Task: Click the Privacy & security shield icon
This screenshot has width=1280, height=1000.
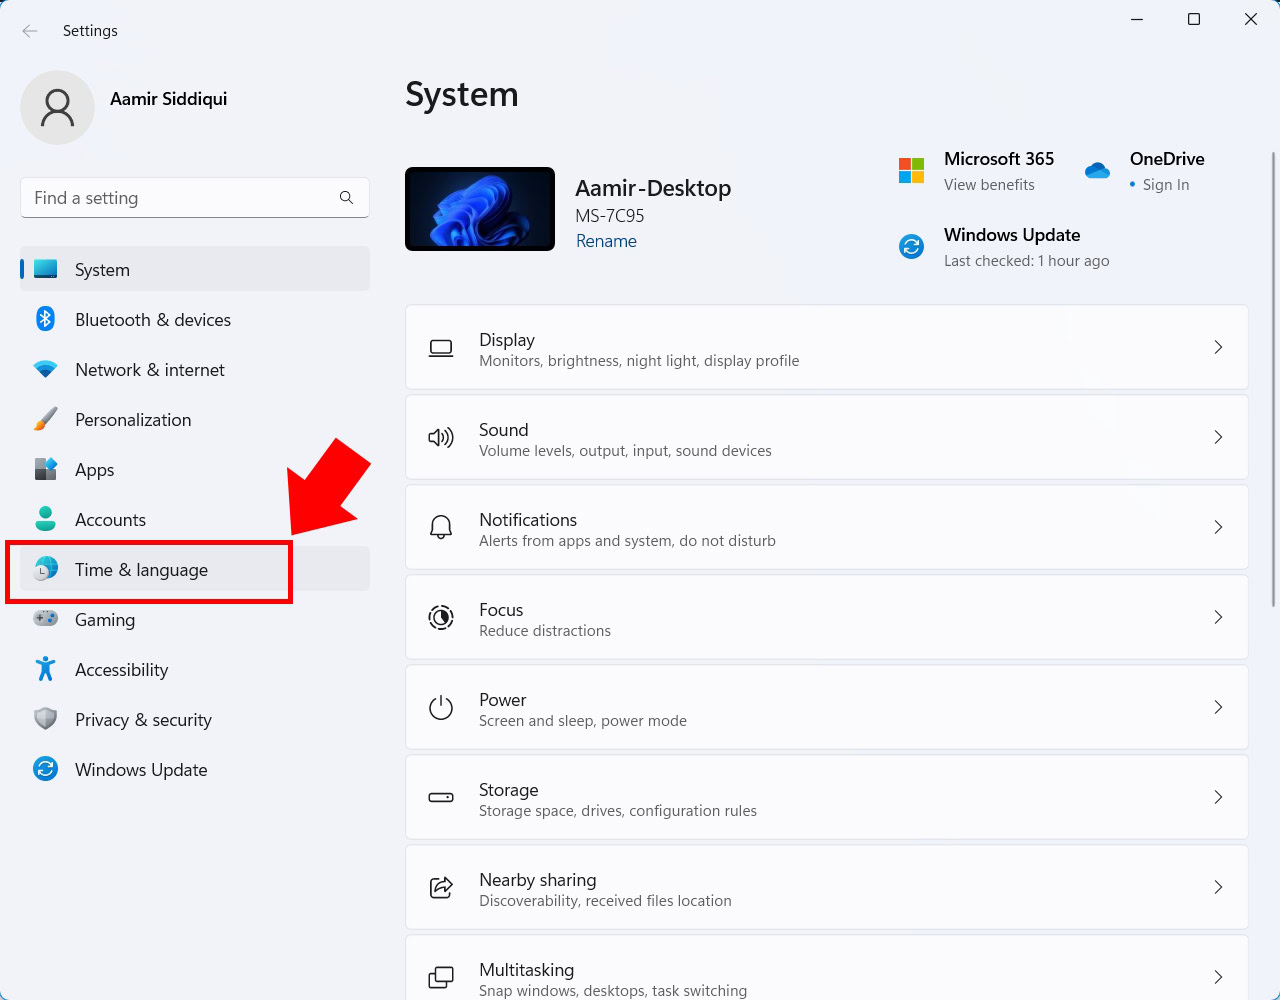Action: click(x=45, y=719)
